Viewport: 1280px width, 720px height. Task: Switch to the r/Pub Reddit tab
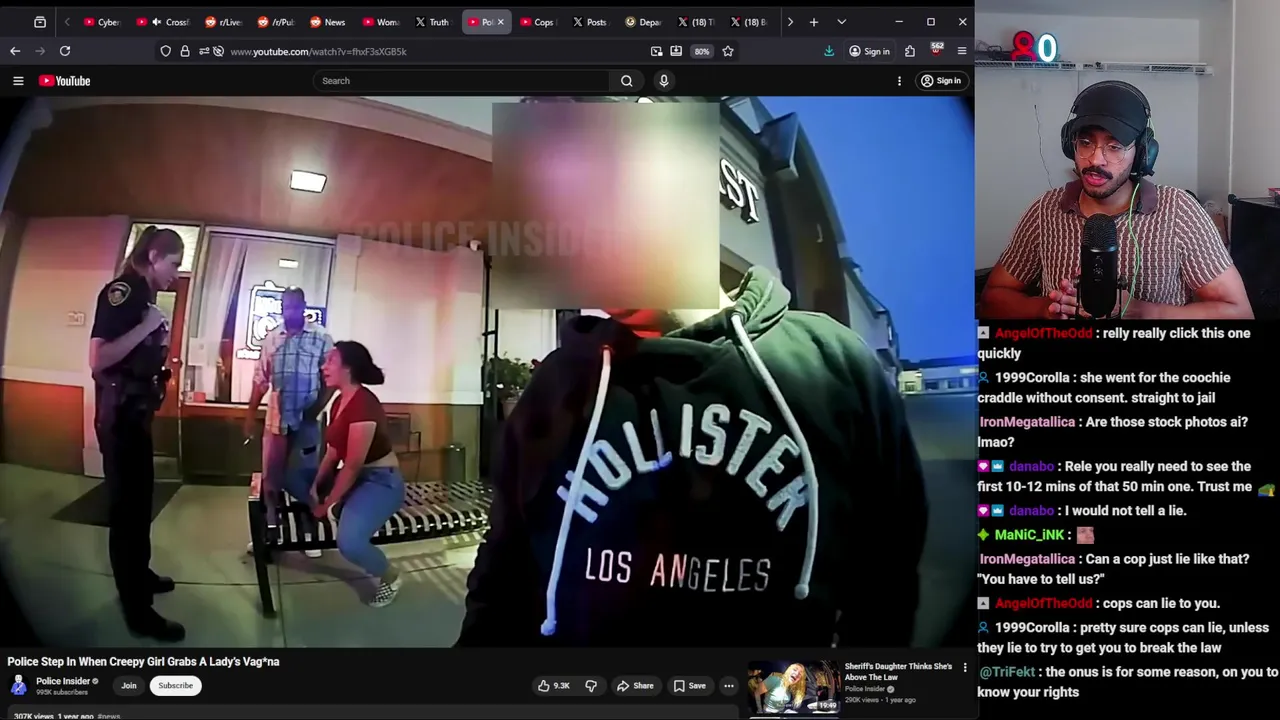[x=276, y=22]
